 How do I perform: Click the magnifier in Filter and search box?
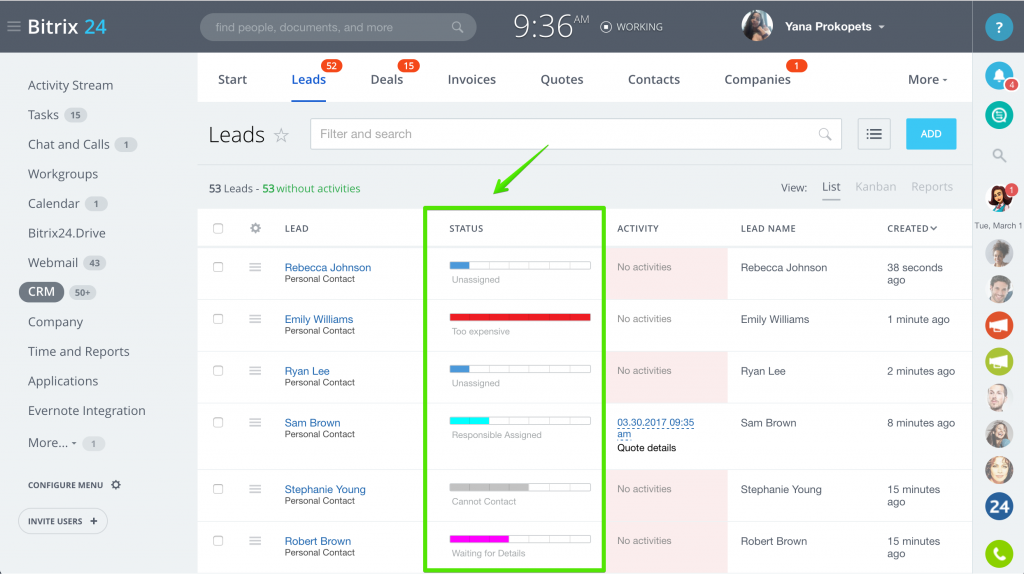(x=825, y=135)
